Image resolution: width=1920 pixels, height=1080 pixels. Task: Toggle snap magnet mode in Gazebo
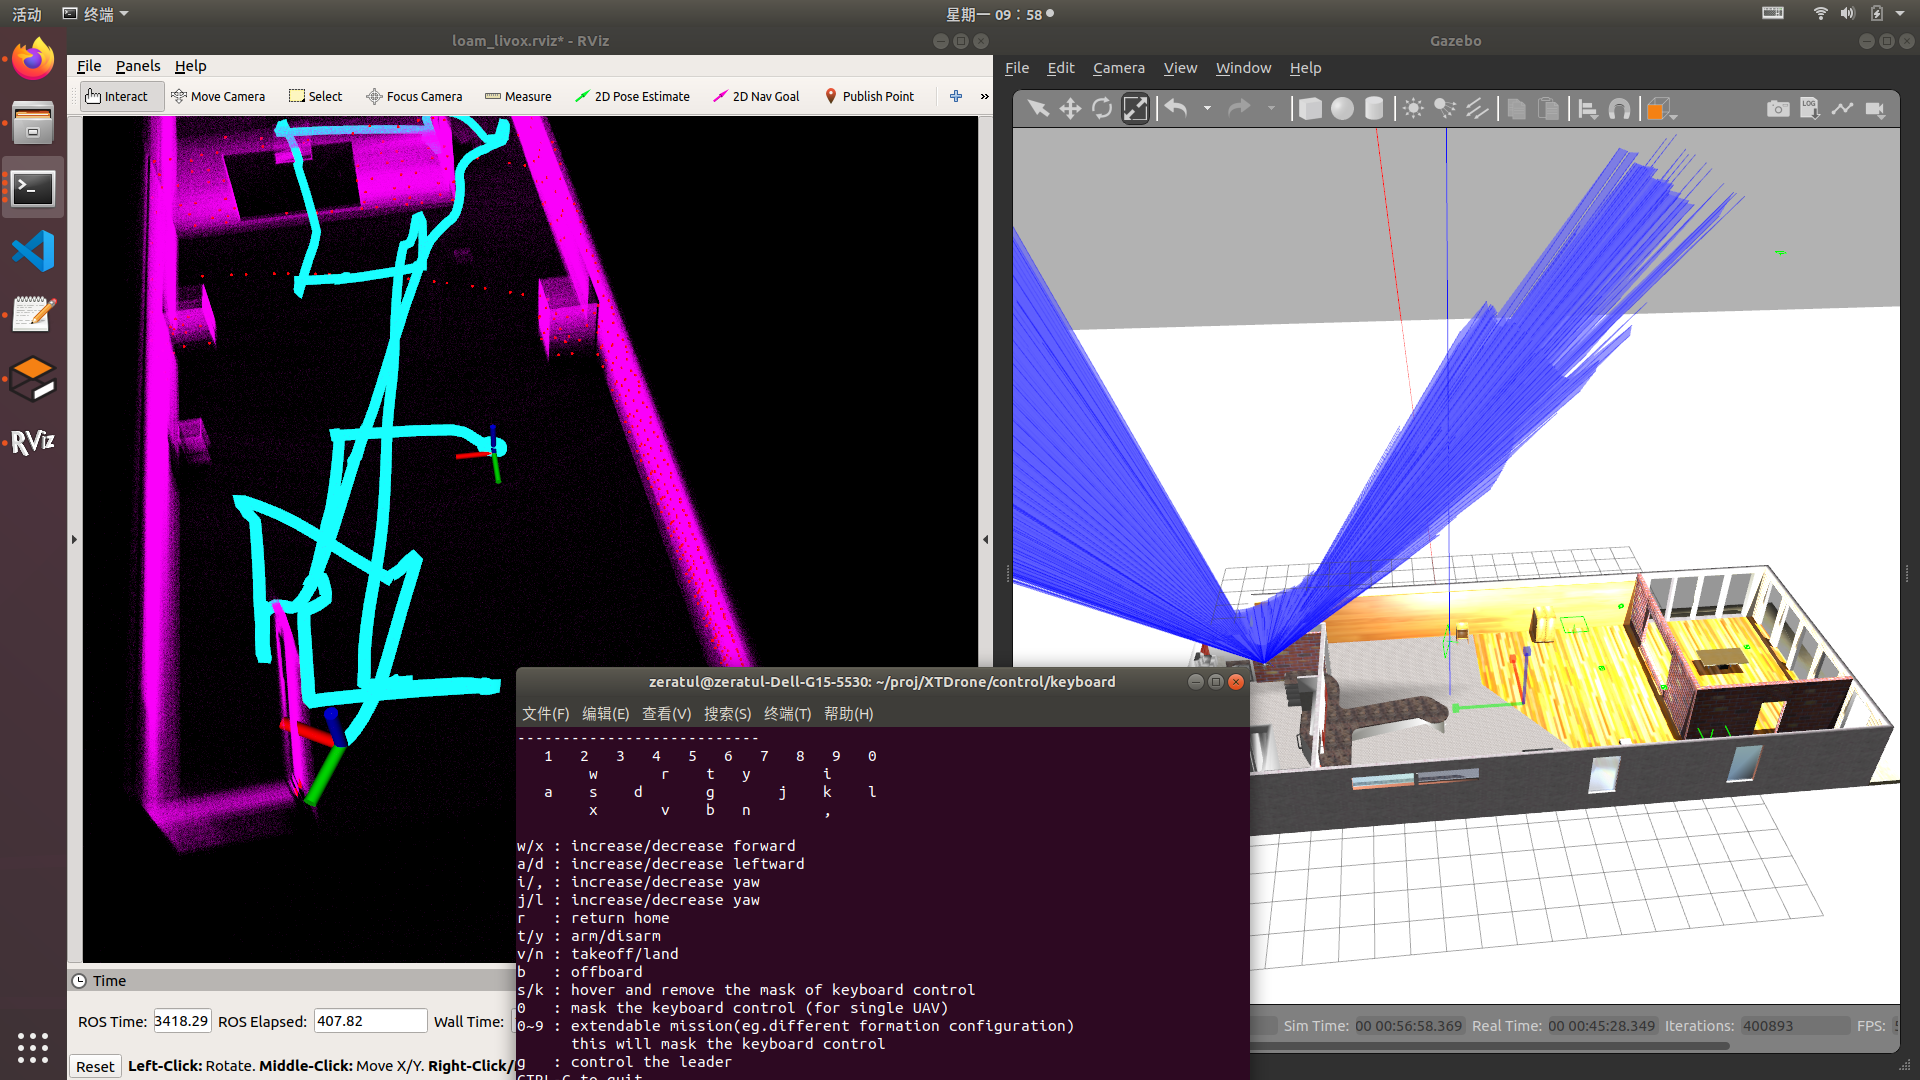click(1619, 109)
